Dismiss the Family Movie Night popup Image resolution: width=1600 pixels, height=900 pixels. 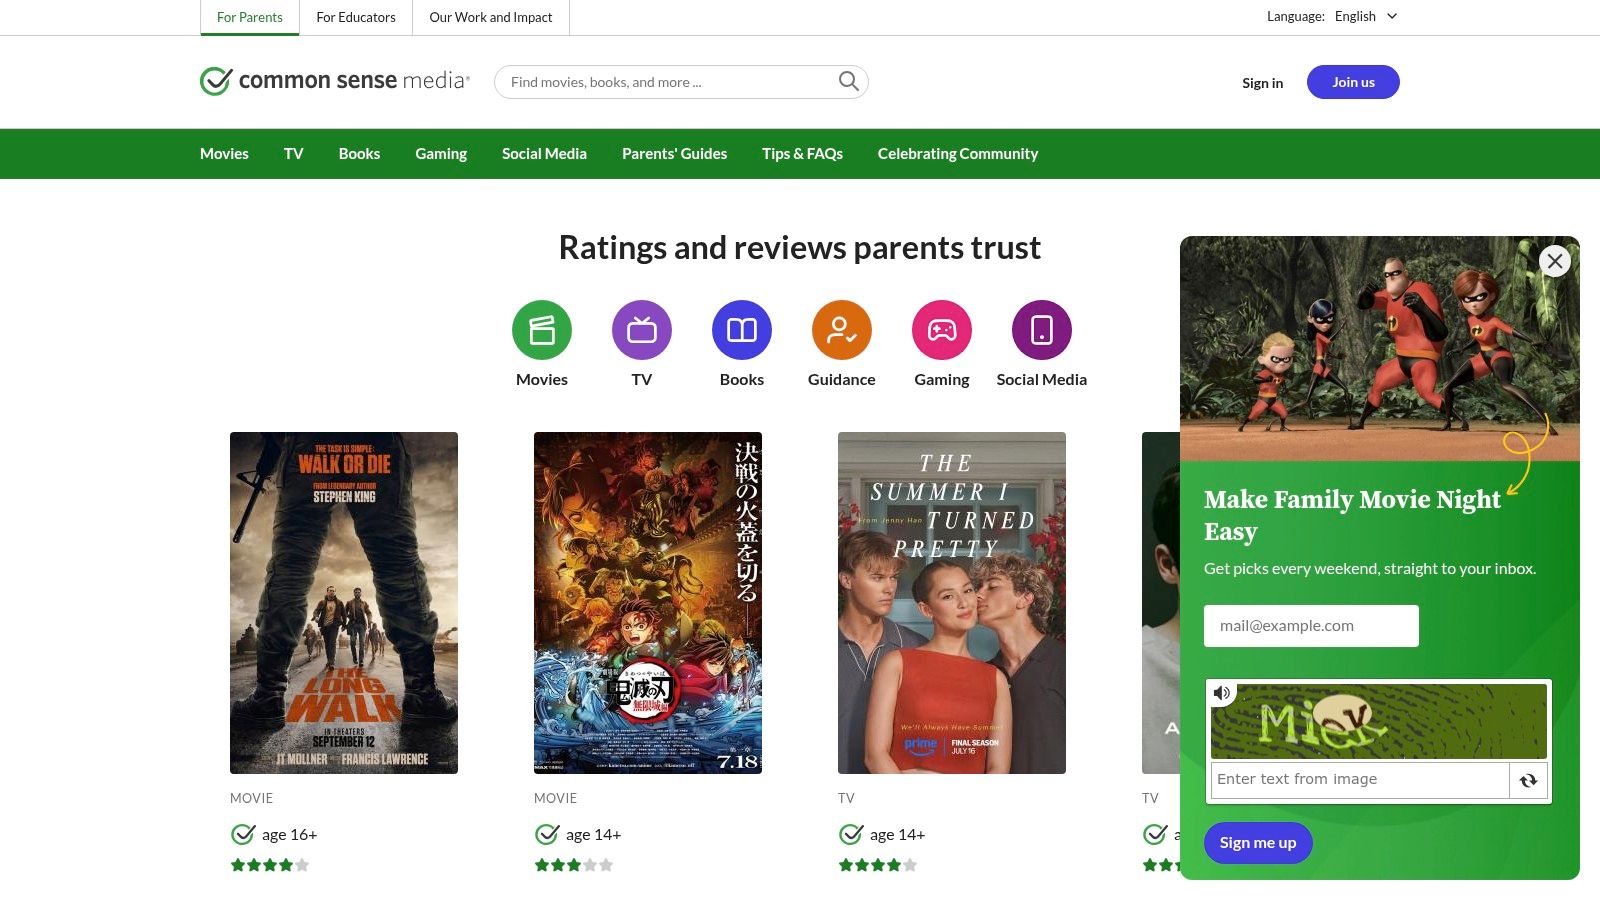[1554, 261]
